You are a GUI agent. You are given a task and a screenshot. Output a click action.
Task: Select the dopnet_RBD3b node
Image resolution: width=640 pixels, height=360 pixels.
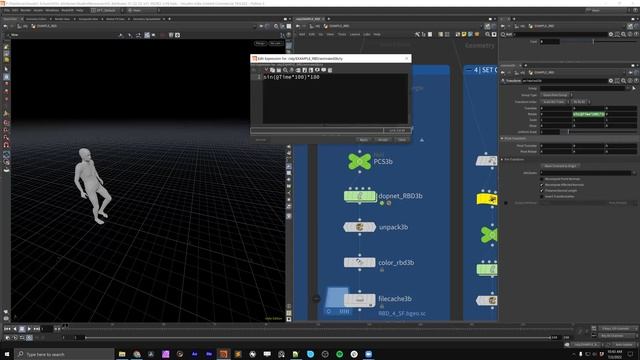click(360, 196)
